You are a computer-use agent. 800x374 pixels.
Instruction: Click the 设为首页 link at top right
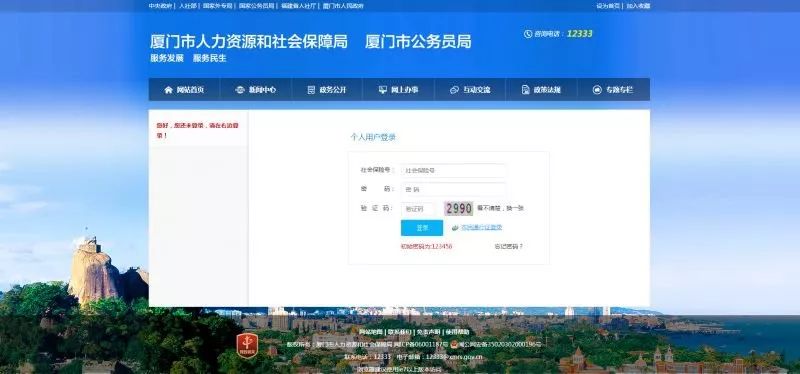point(608,6)
